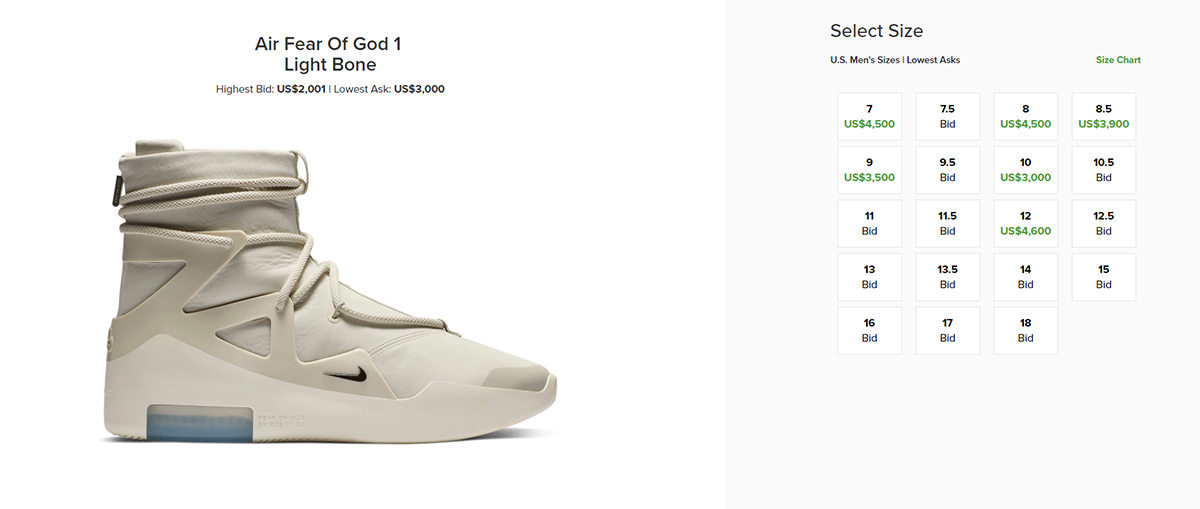Select size 11.5 Bid tile

pyautogui.click(x=947, y=223)
